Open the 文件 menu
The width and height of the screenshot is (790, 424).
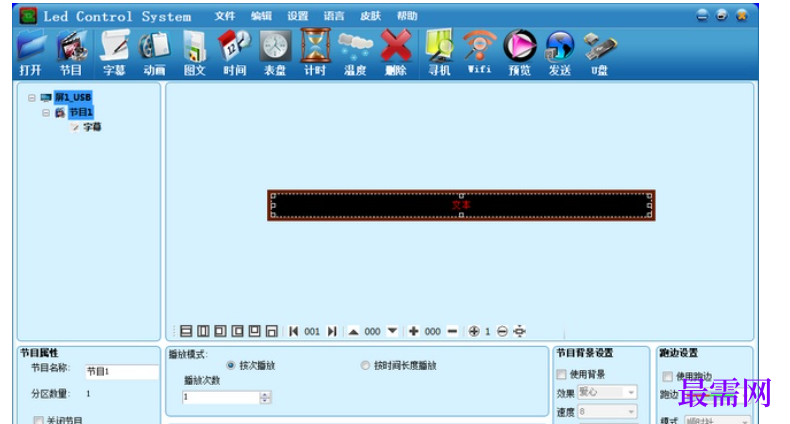[x=225, y=16]
